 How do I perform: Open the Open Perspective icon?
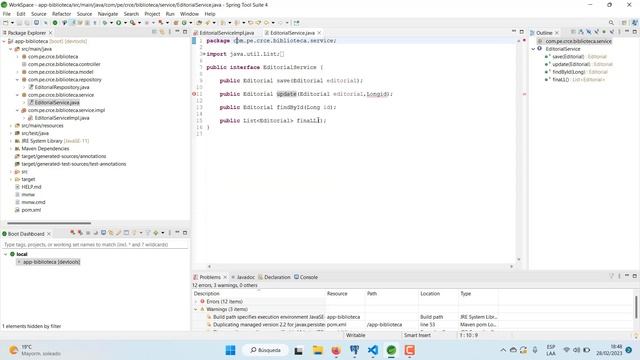click(624, 23)
